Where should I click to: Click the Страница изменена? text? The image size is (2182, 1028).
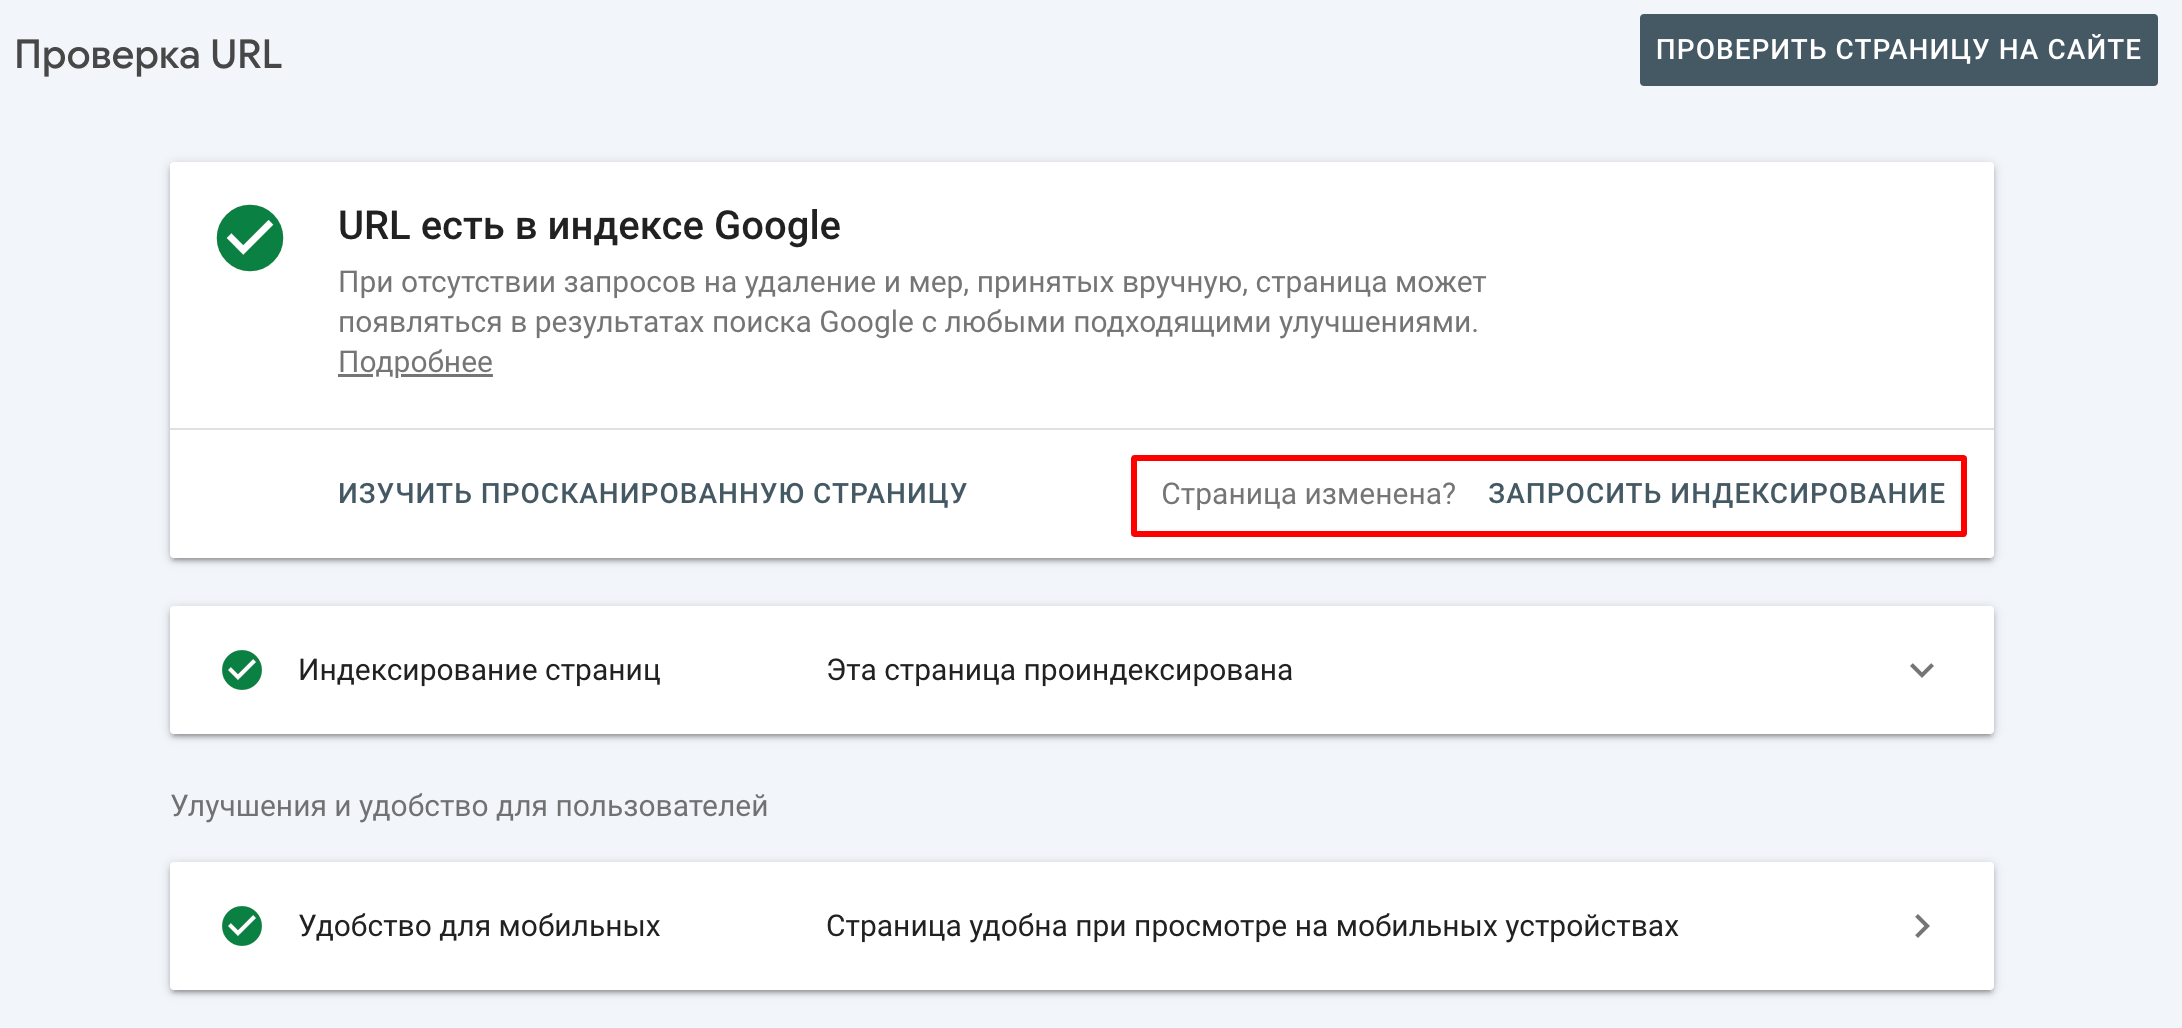1308,494
